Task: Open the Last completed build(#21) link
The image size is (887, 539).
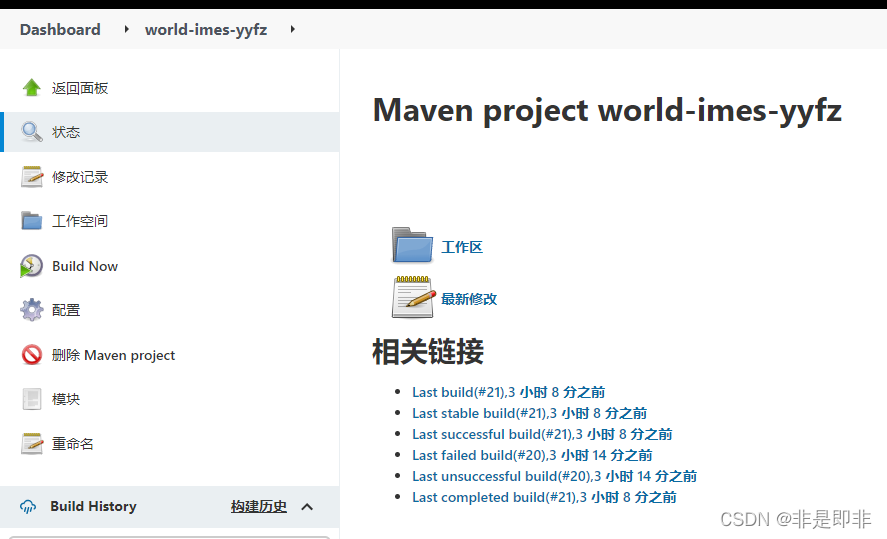Action: tap(544, 497)
